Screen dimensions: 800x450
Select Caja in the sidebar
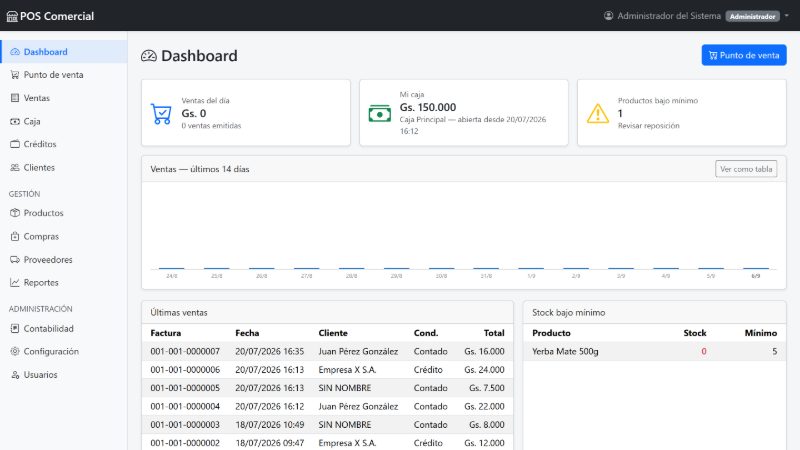(x=64, y=121)
